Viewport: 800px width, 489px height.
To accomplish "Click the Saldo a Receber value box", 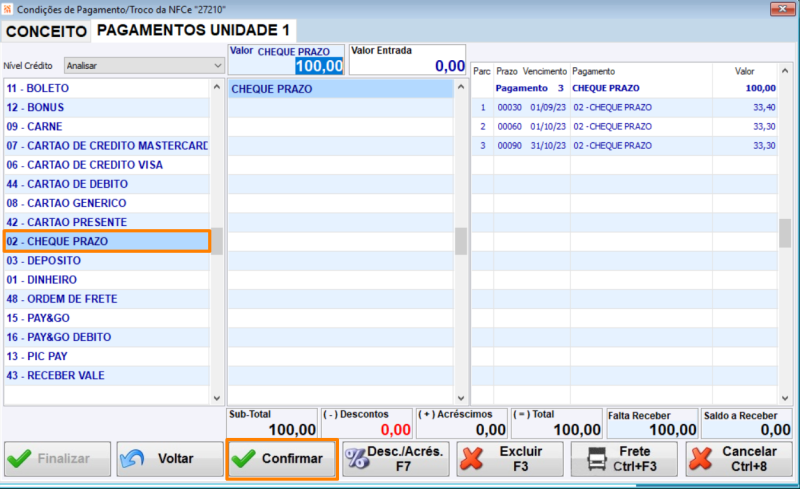I will point(747,423).
